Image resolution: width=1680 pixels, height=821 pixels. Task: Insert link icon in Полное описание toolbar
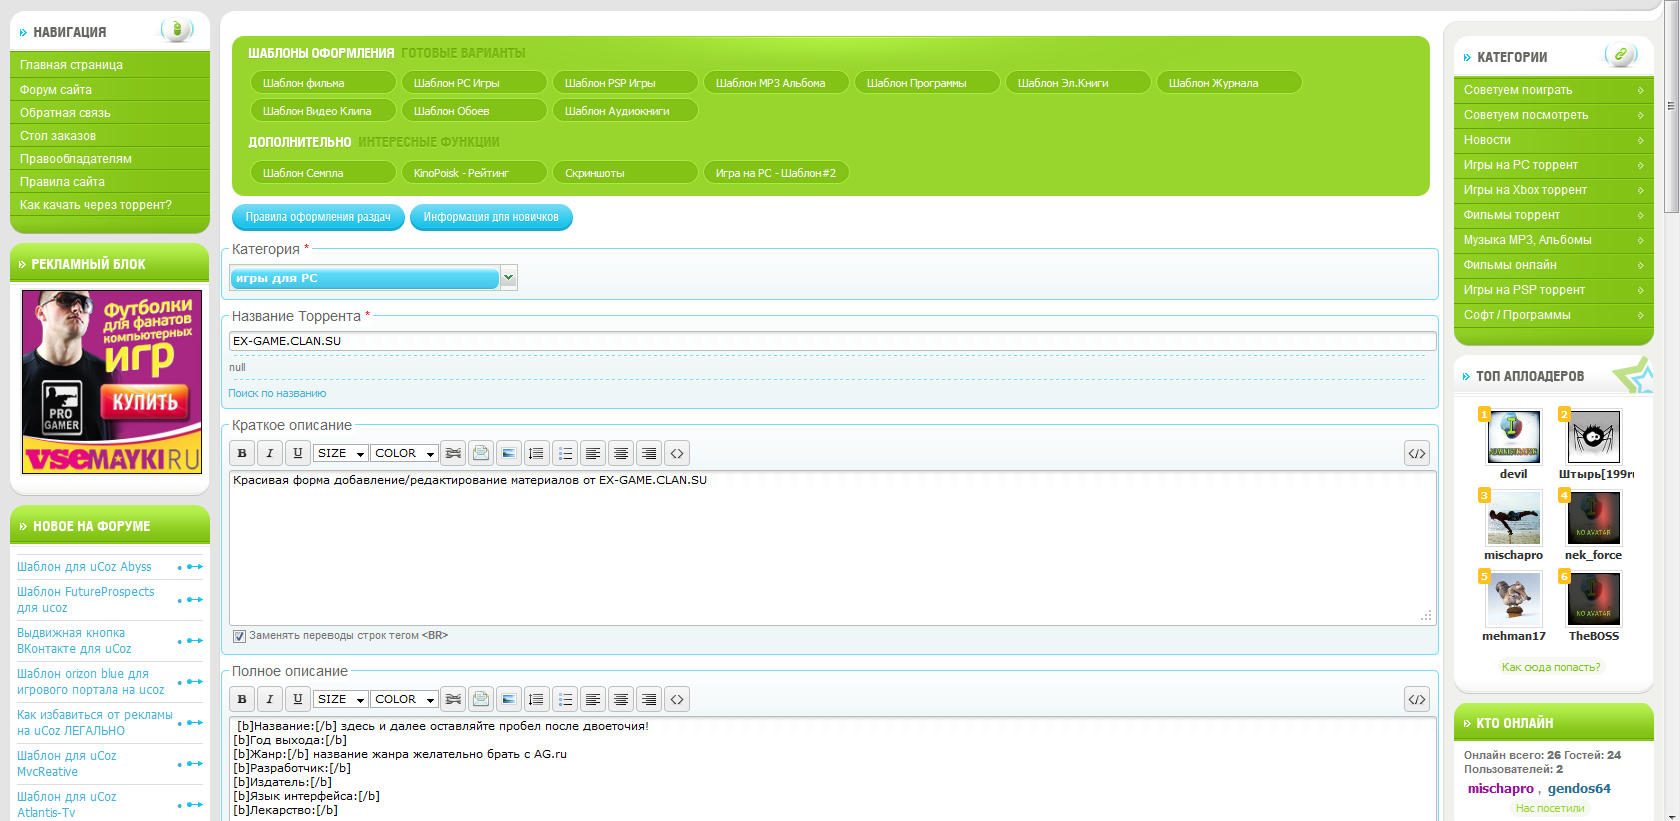click(x=453, y=699)
